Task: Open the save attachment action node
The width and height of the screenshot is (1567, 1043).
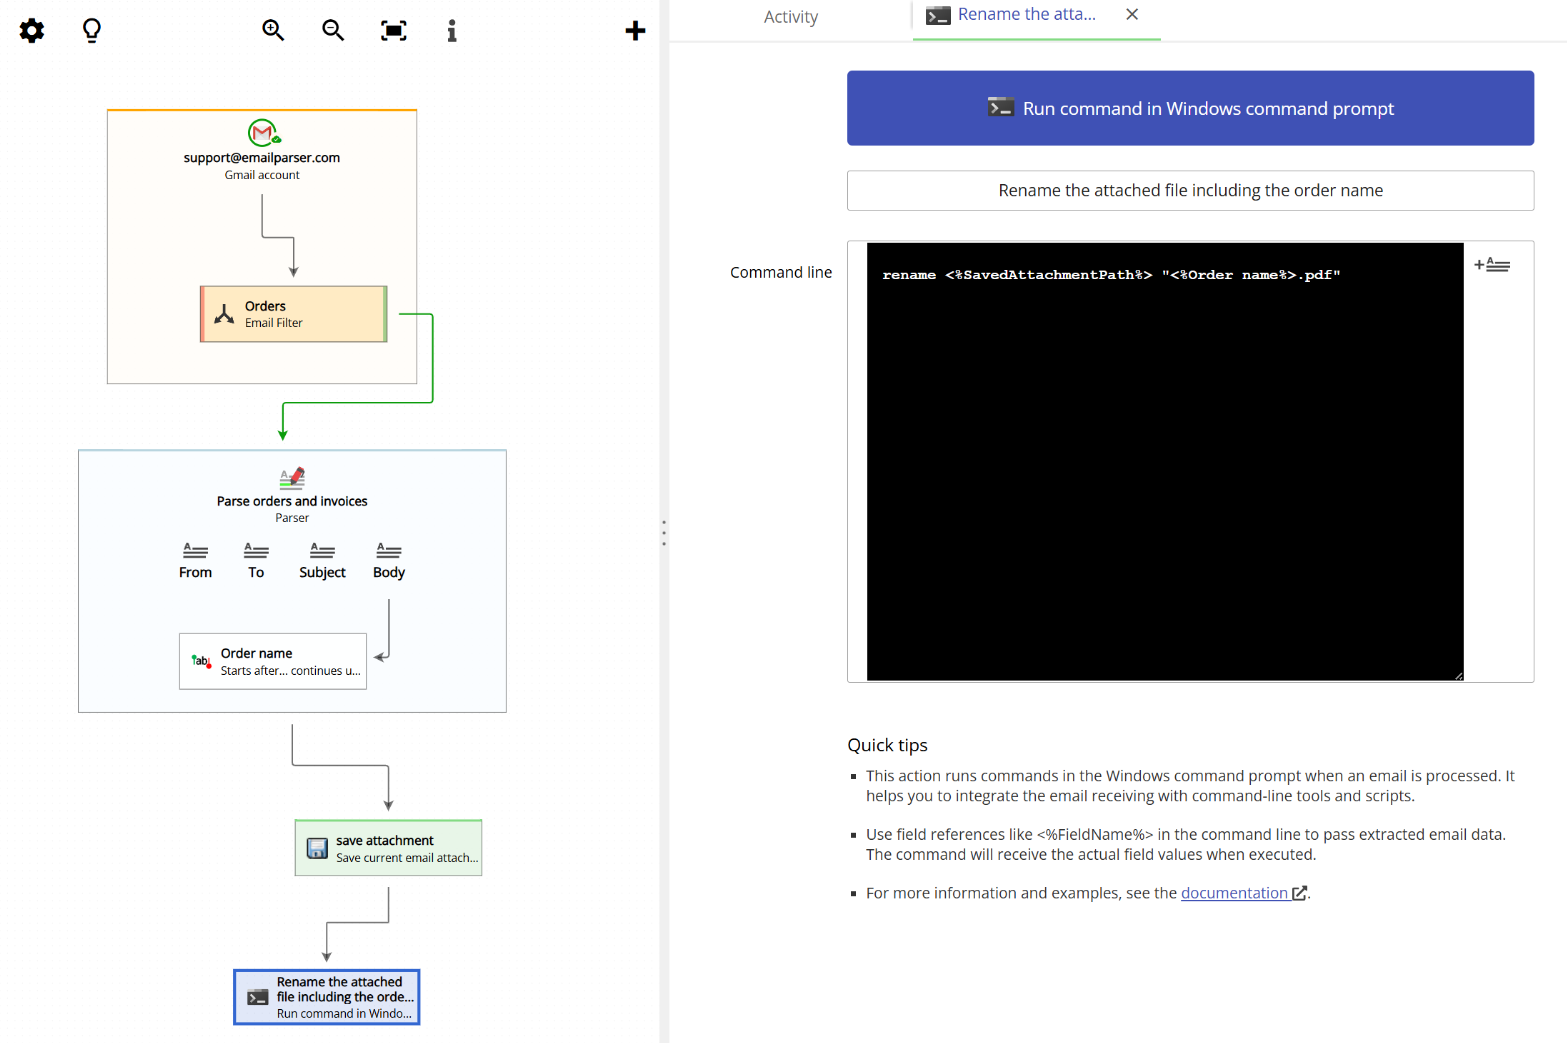Action: pos(388,848)
